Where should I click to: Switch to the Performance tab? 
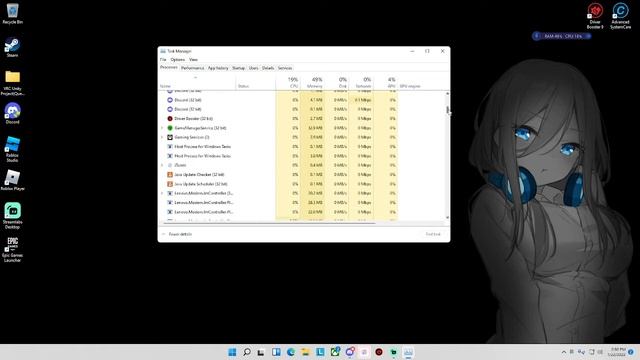192,68
